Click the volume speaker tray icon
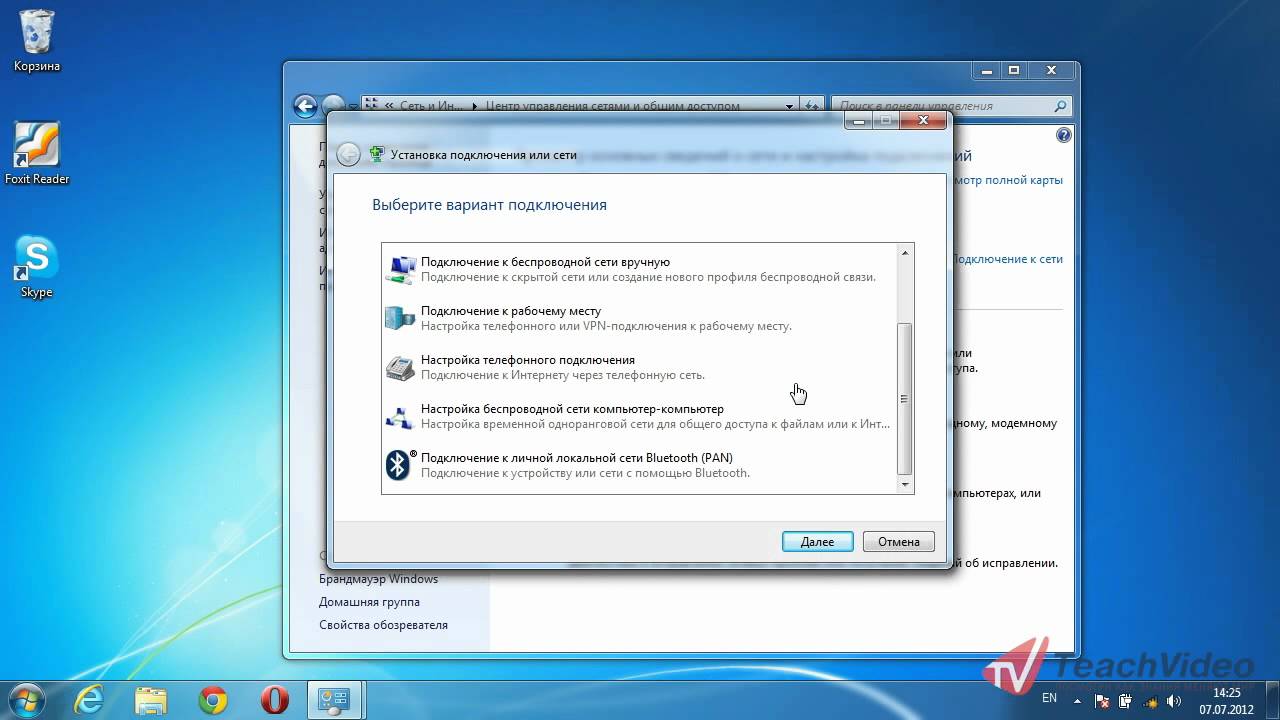The width and height of the screenshot is (1280, 720). [1172, 700]
